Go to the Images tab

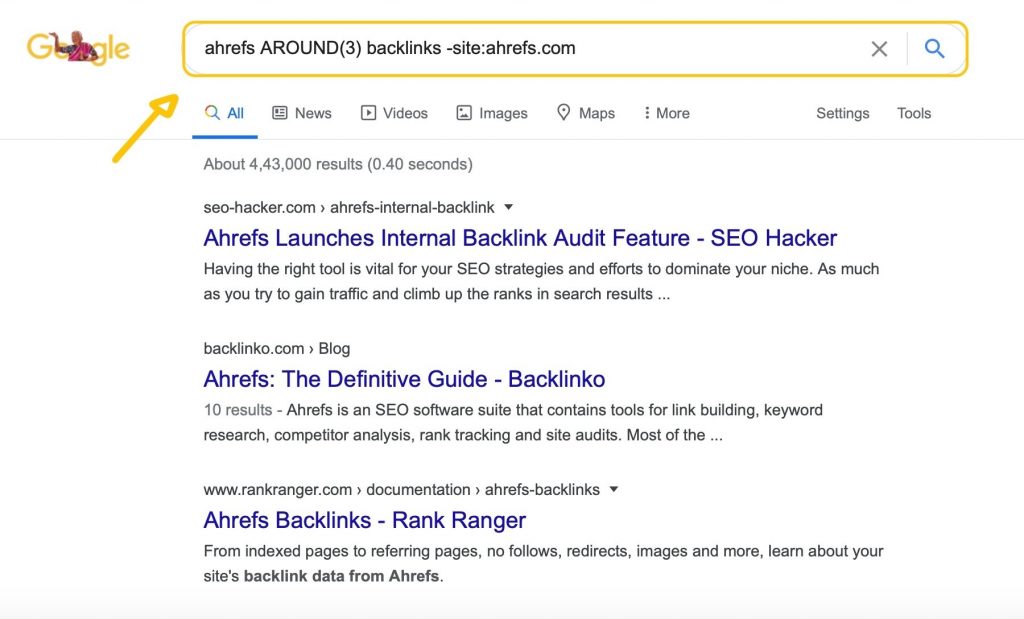(492, 113)
